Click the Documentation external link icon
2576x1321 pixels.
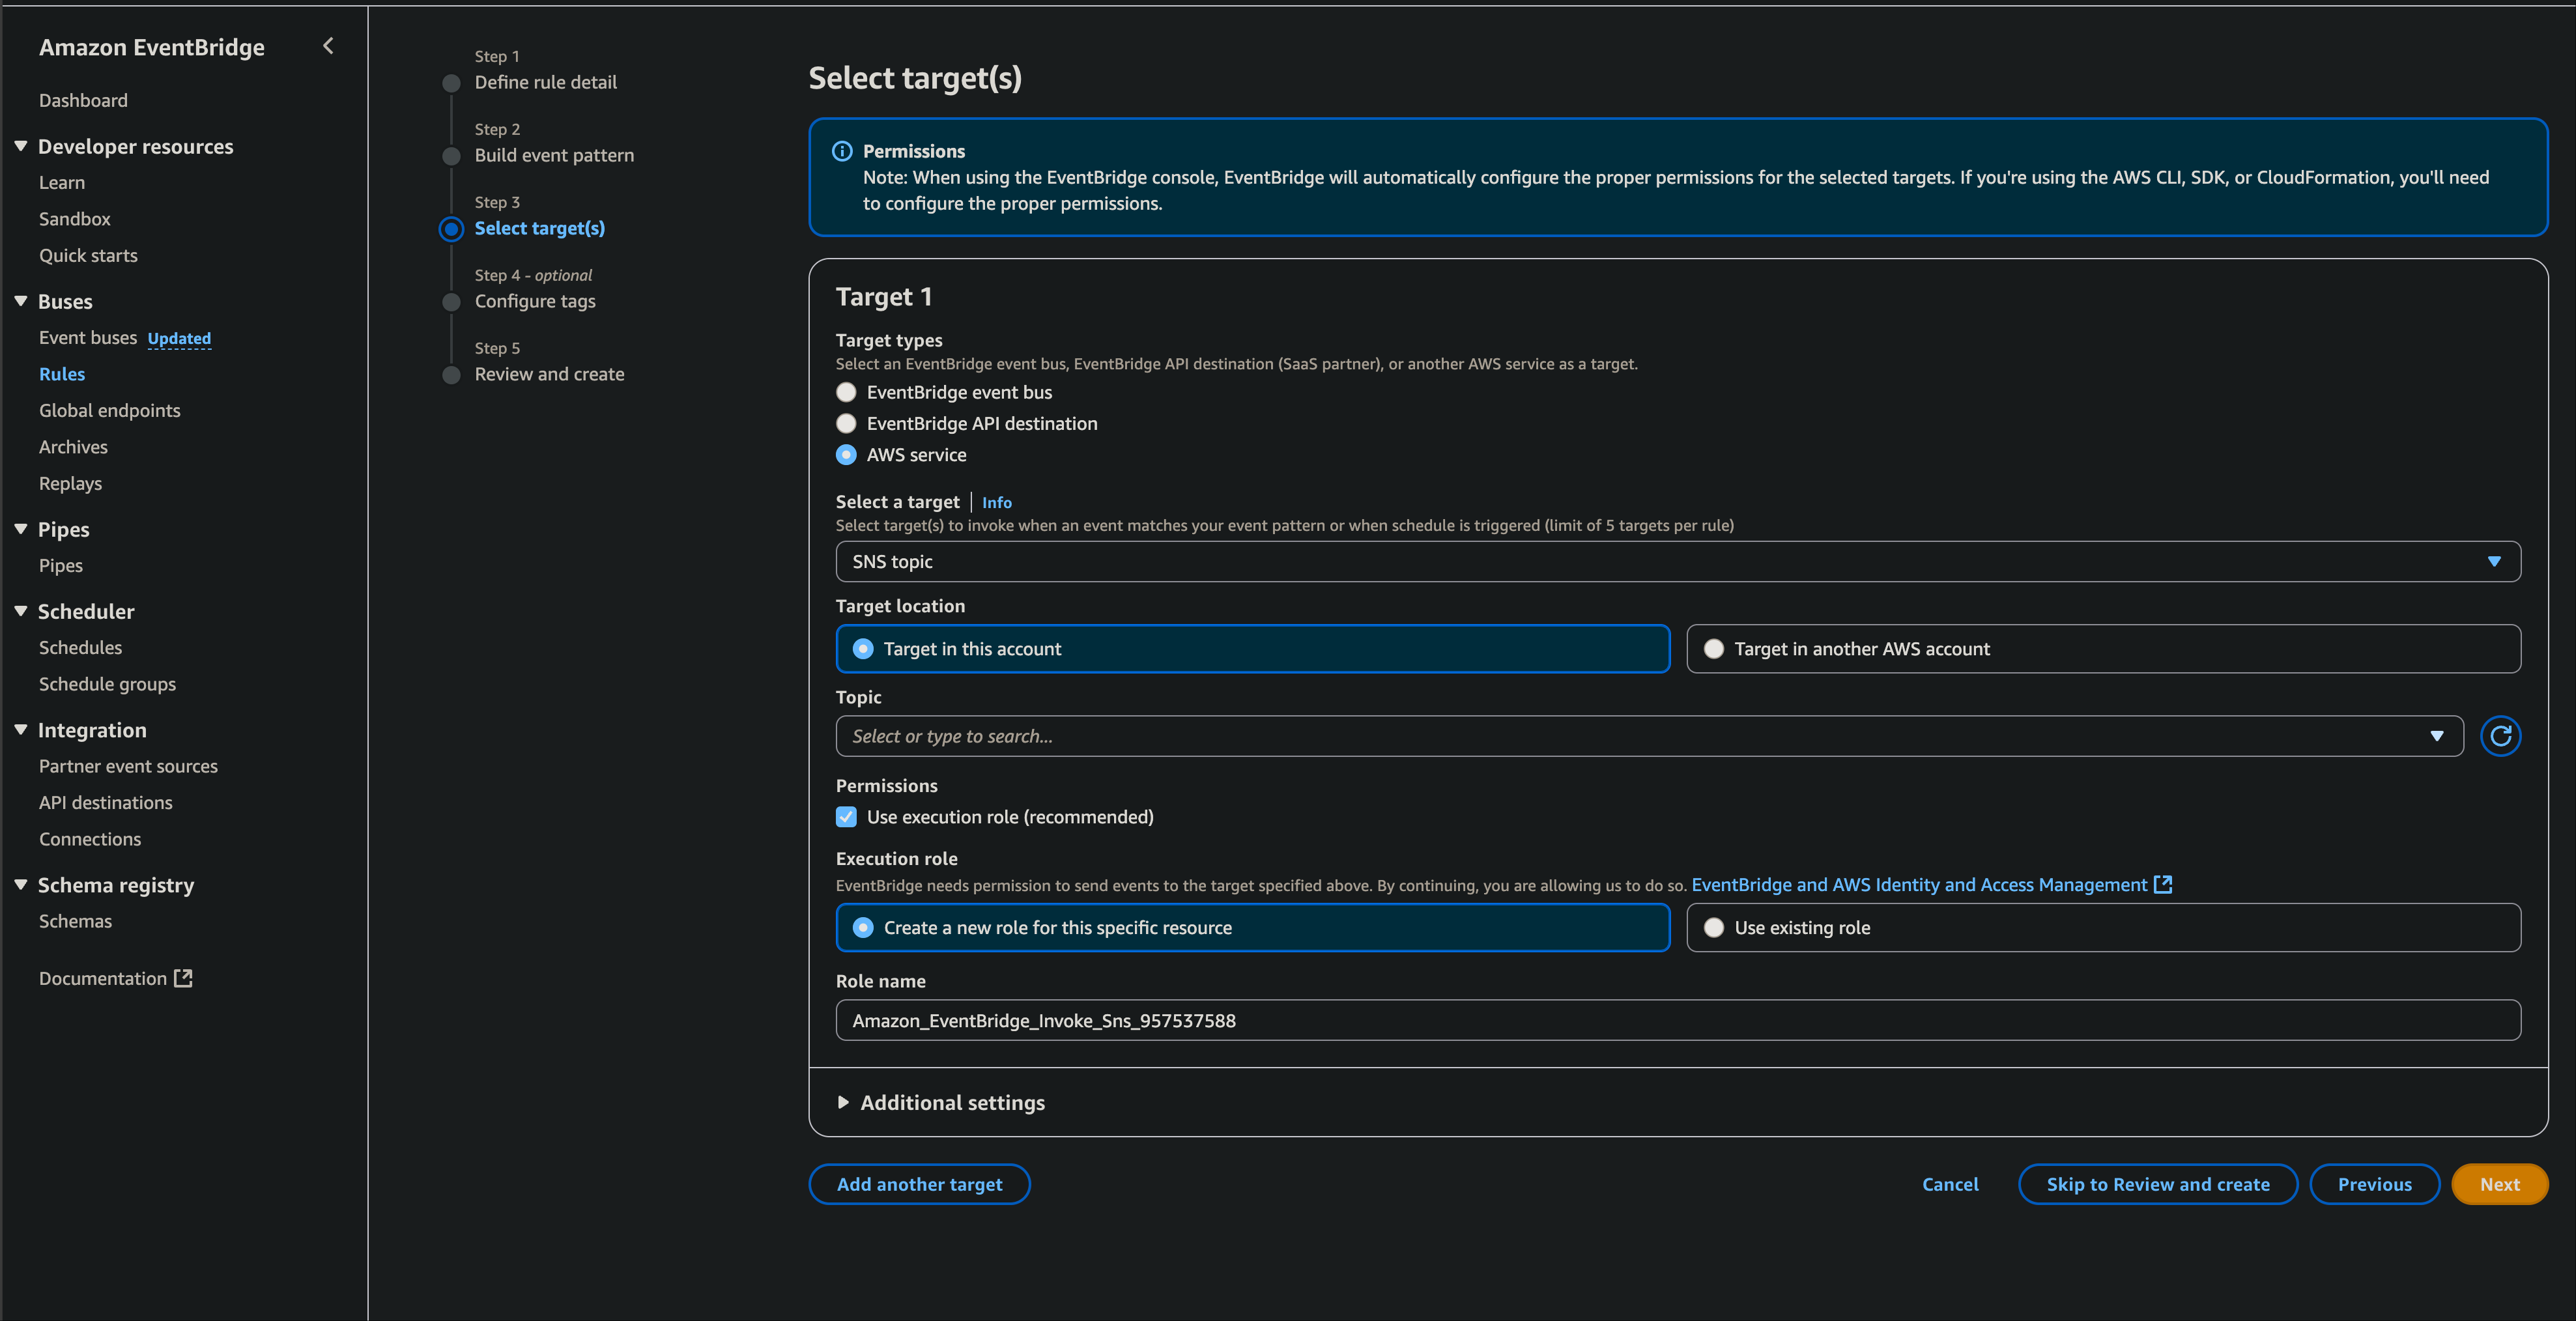[x=183, y=978]
